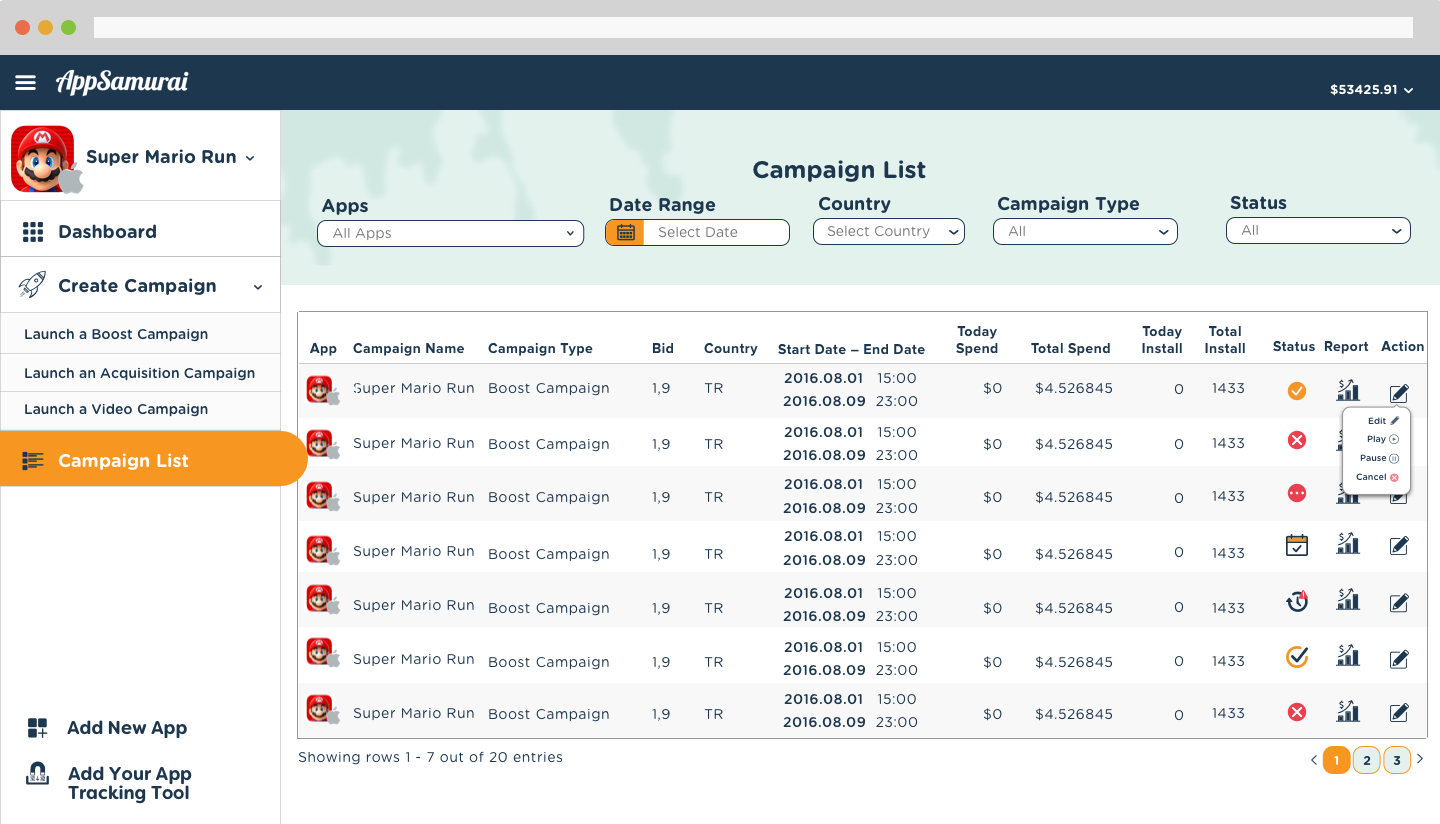Open report chart for the clock-status row
The height and width of the screenshot is (824, 1440).
click(1348, 599)
